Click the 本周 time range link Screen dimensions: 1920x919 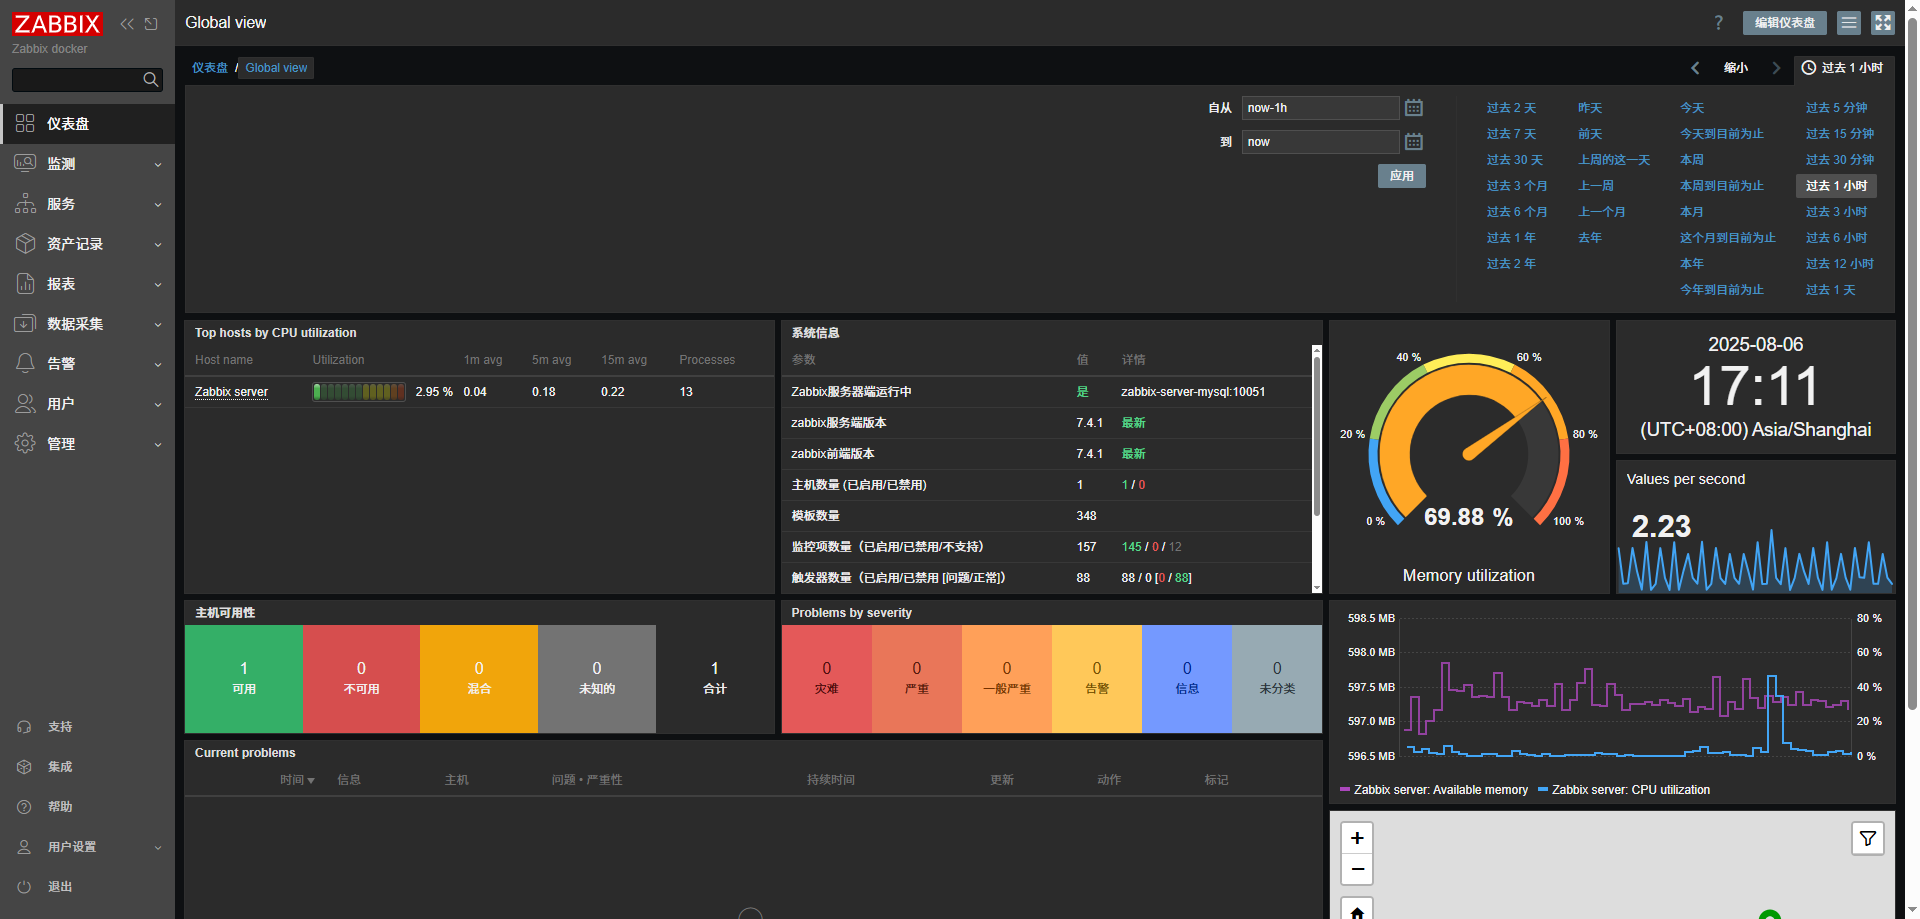(1692, 160)
